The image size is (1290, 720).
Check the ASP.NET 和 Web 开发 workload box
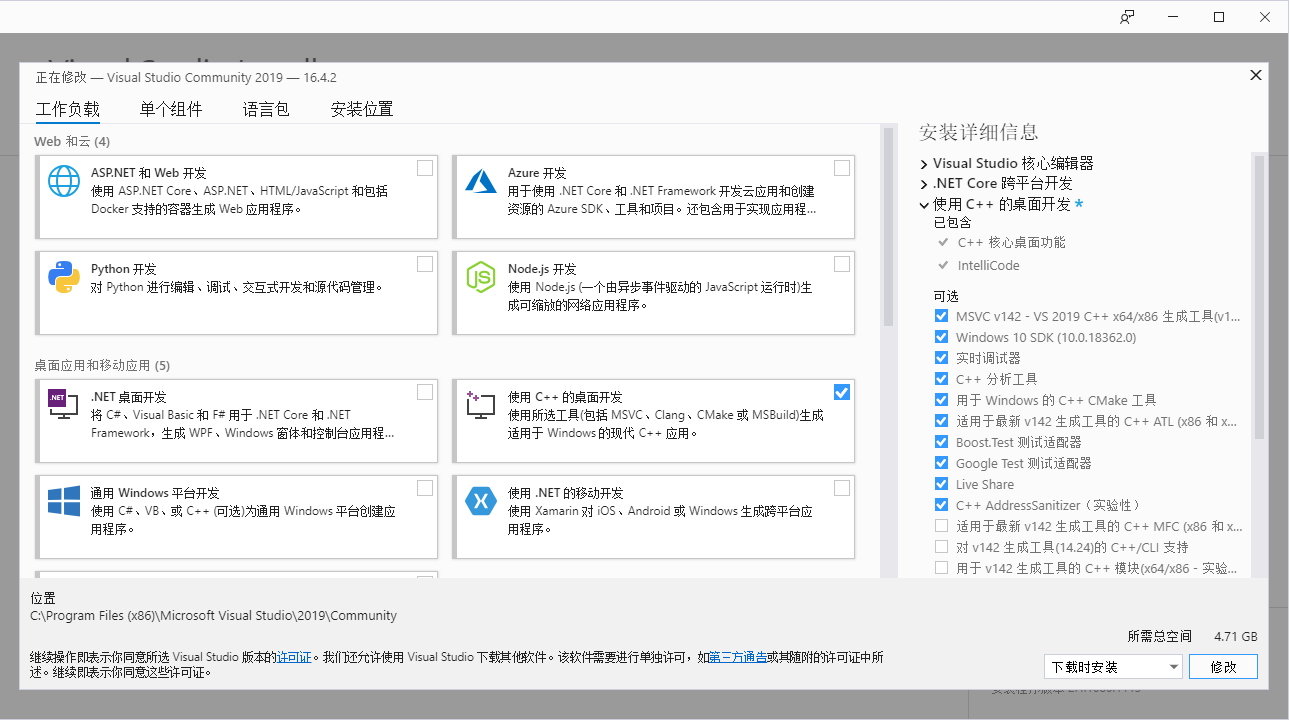425,168
